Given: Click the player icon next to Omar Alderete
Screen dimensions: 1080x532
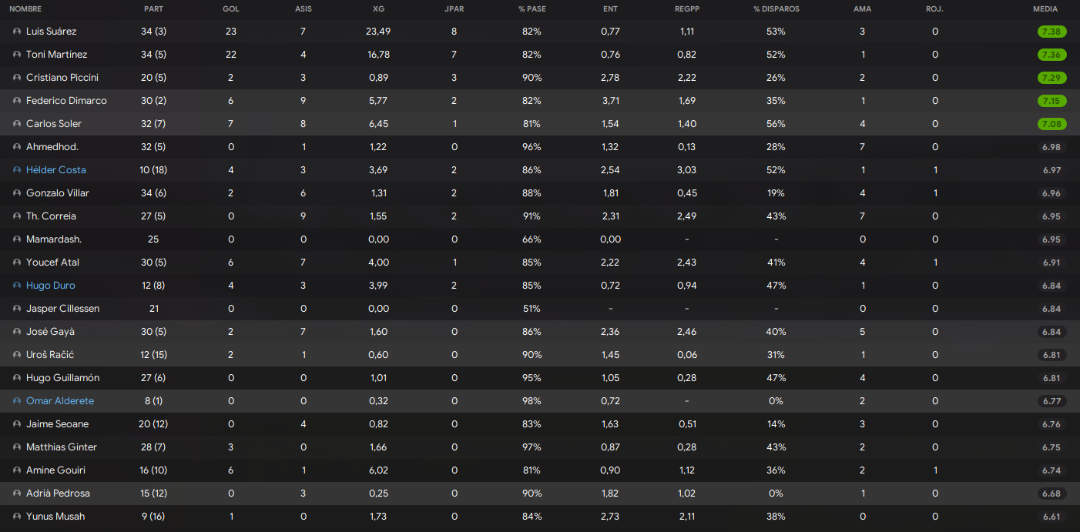Looking at the screenshot, I should point(17,401).
